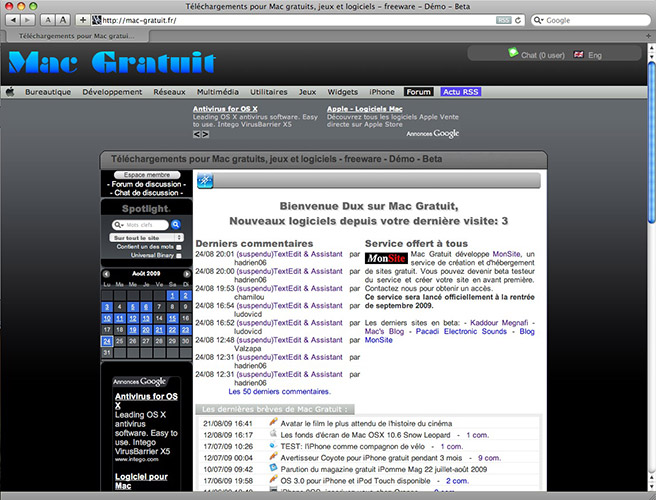Viewport: 656px width, 500px height.
Task: Click the pencil icon beside Avatar news item
Action: click(274, 421)
